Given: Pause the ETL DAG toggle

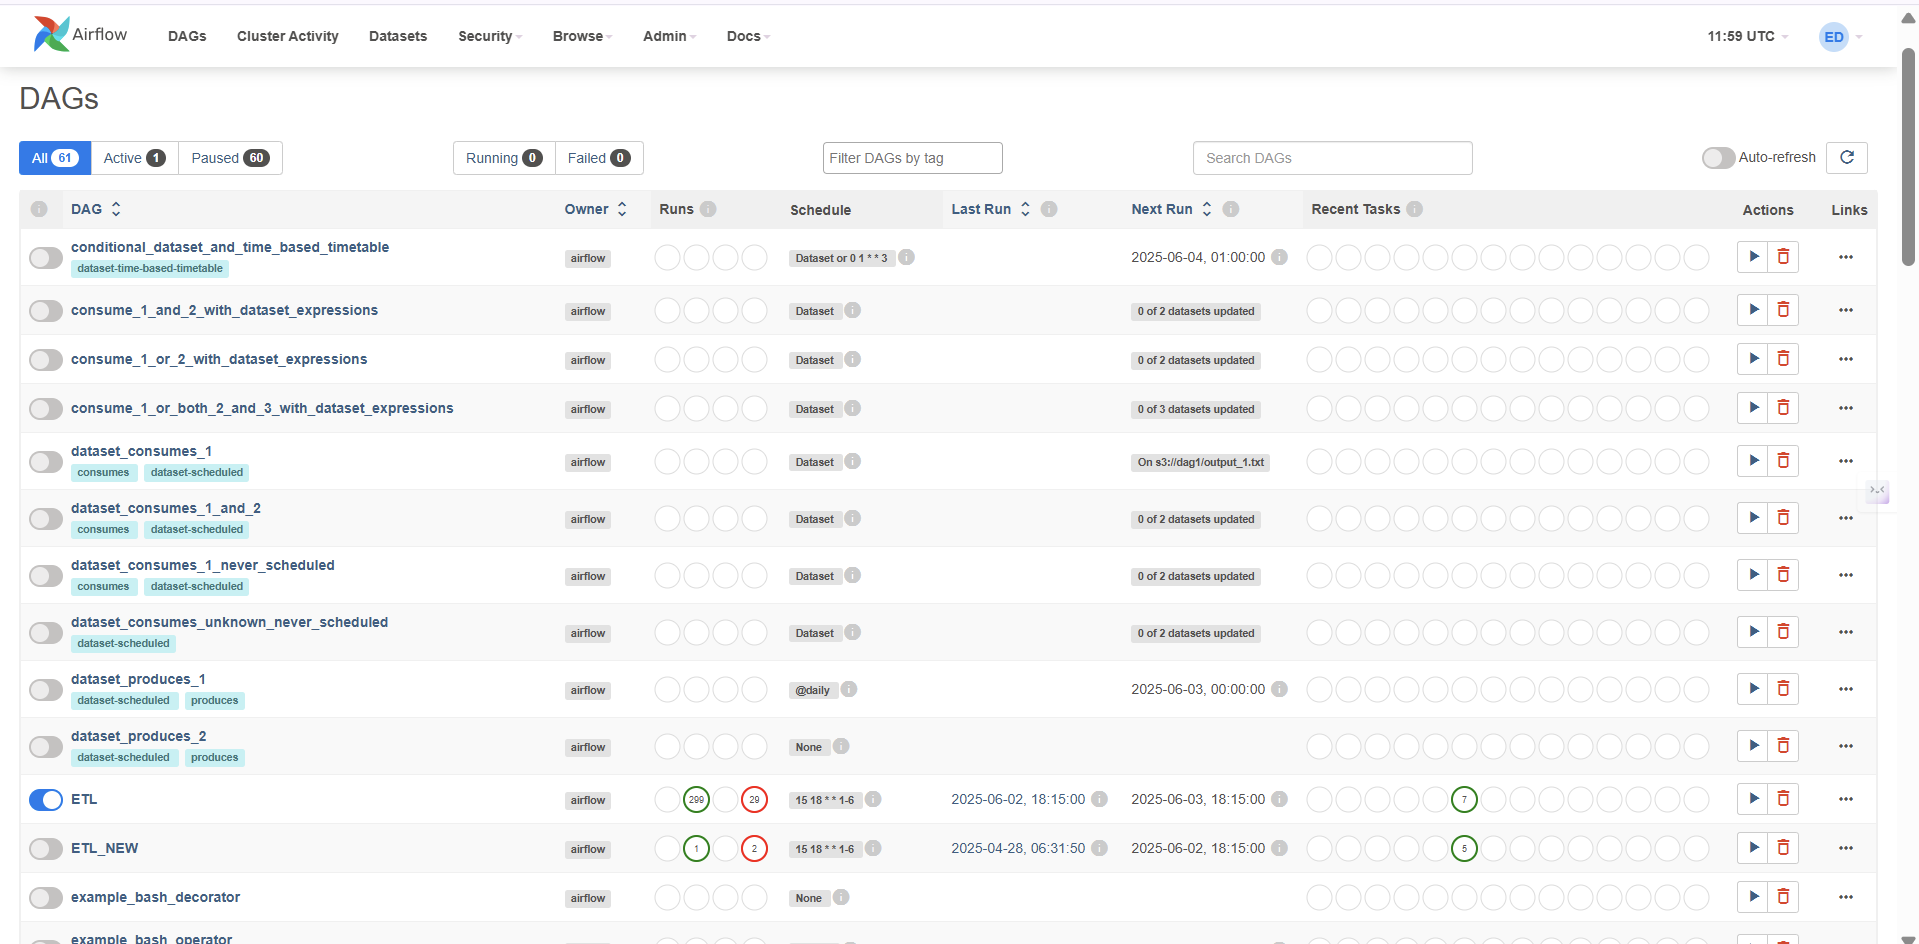Looking at the screenshot, I should pos(46,800).
